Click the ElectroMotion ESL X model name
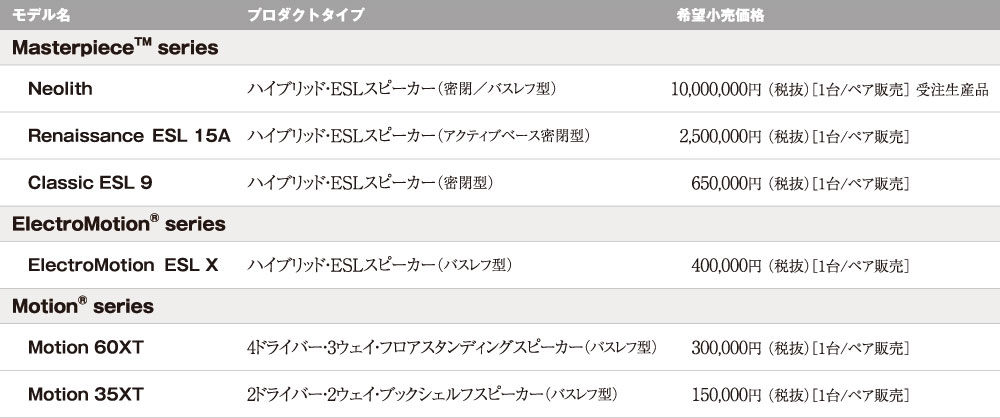 pyautogui.click(x=123, y=265)
